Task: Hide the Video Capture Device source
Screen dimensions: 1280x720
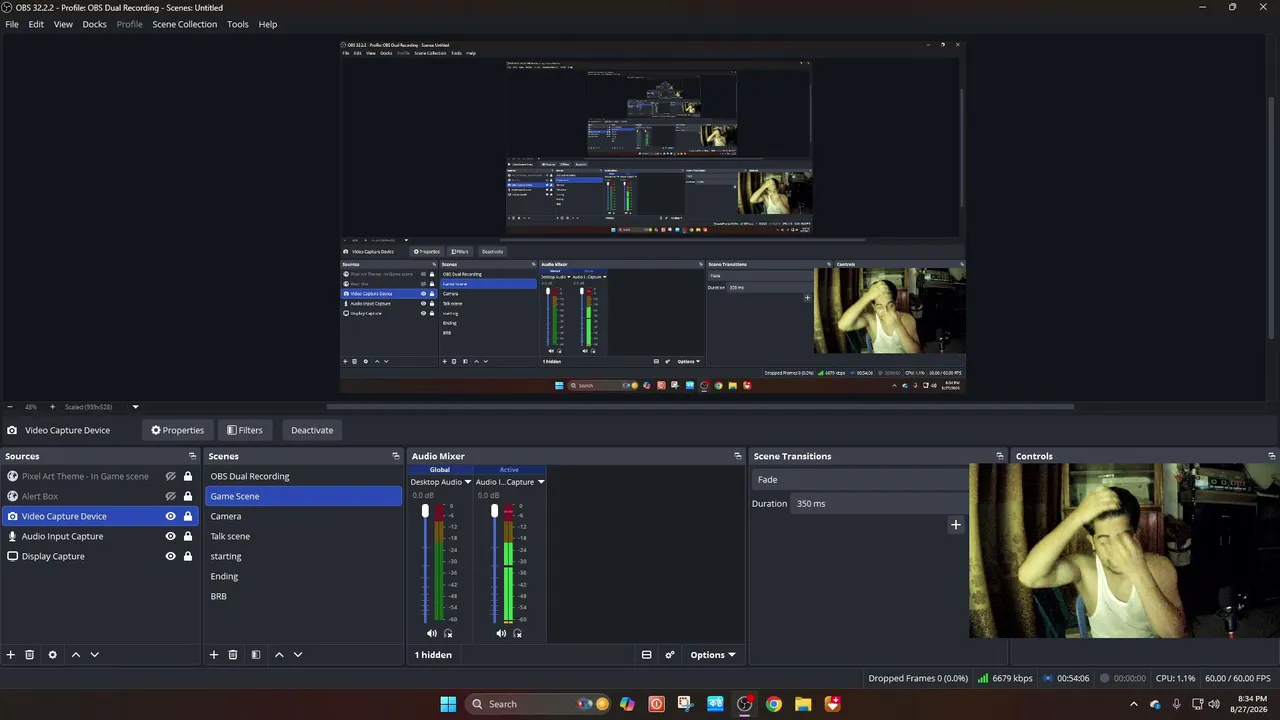Action: (171, 516)
